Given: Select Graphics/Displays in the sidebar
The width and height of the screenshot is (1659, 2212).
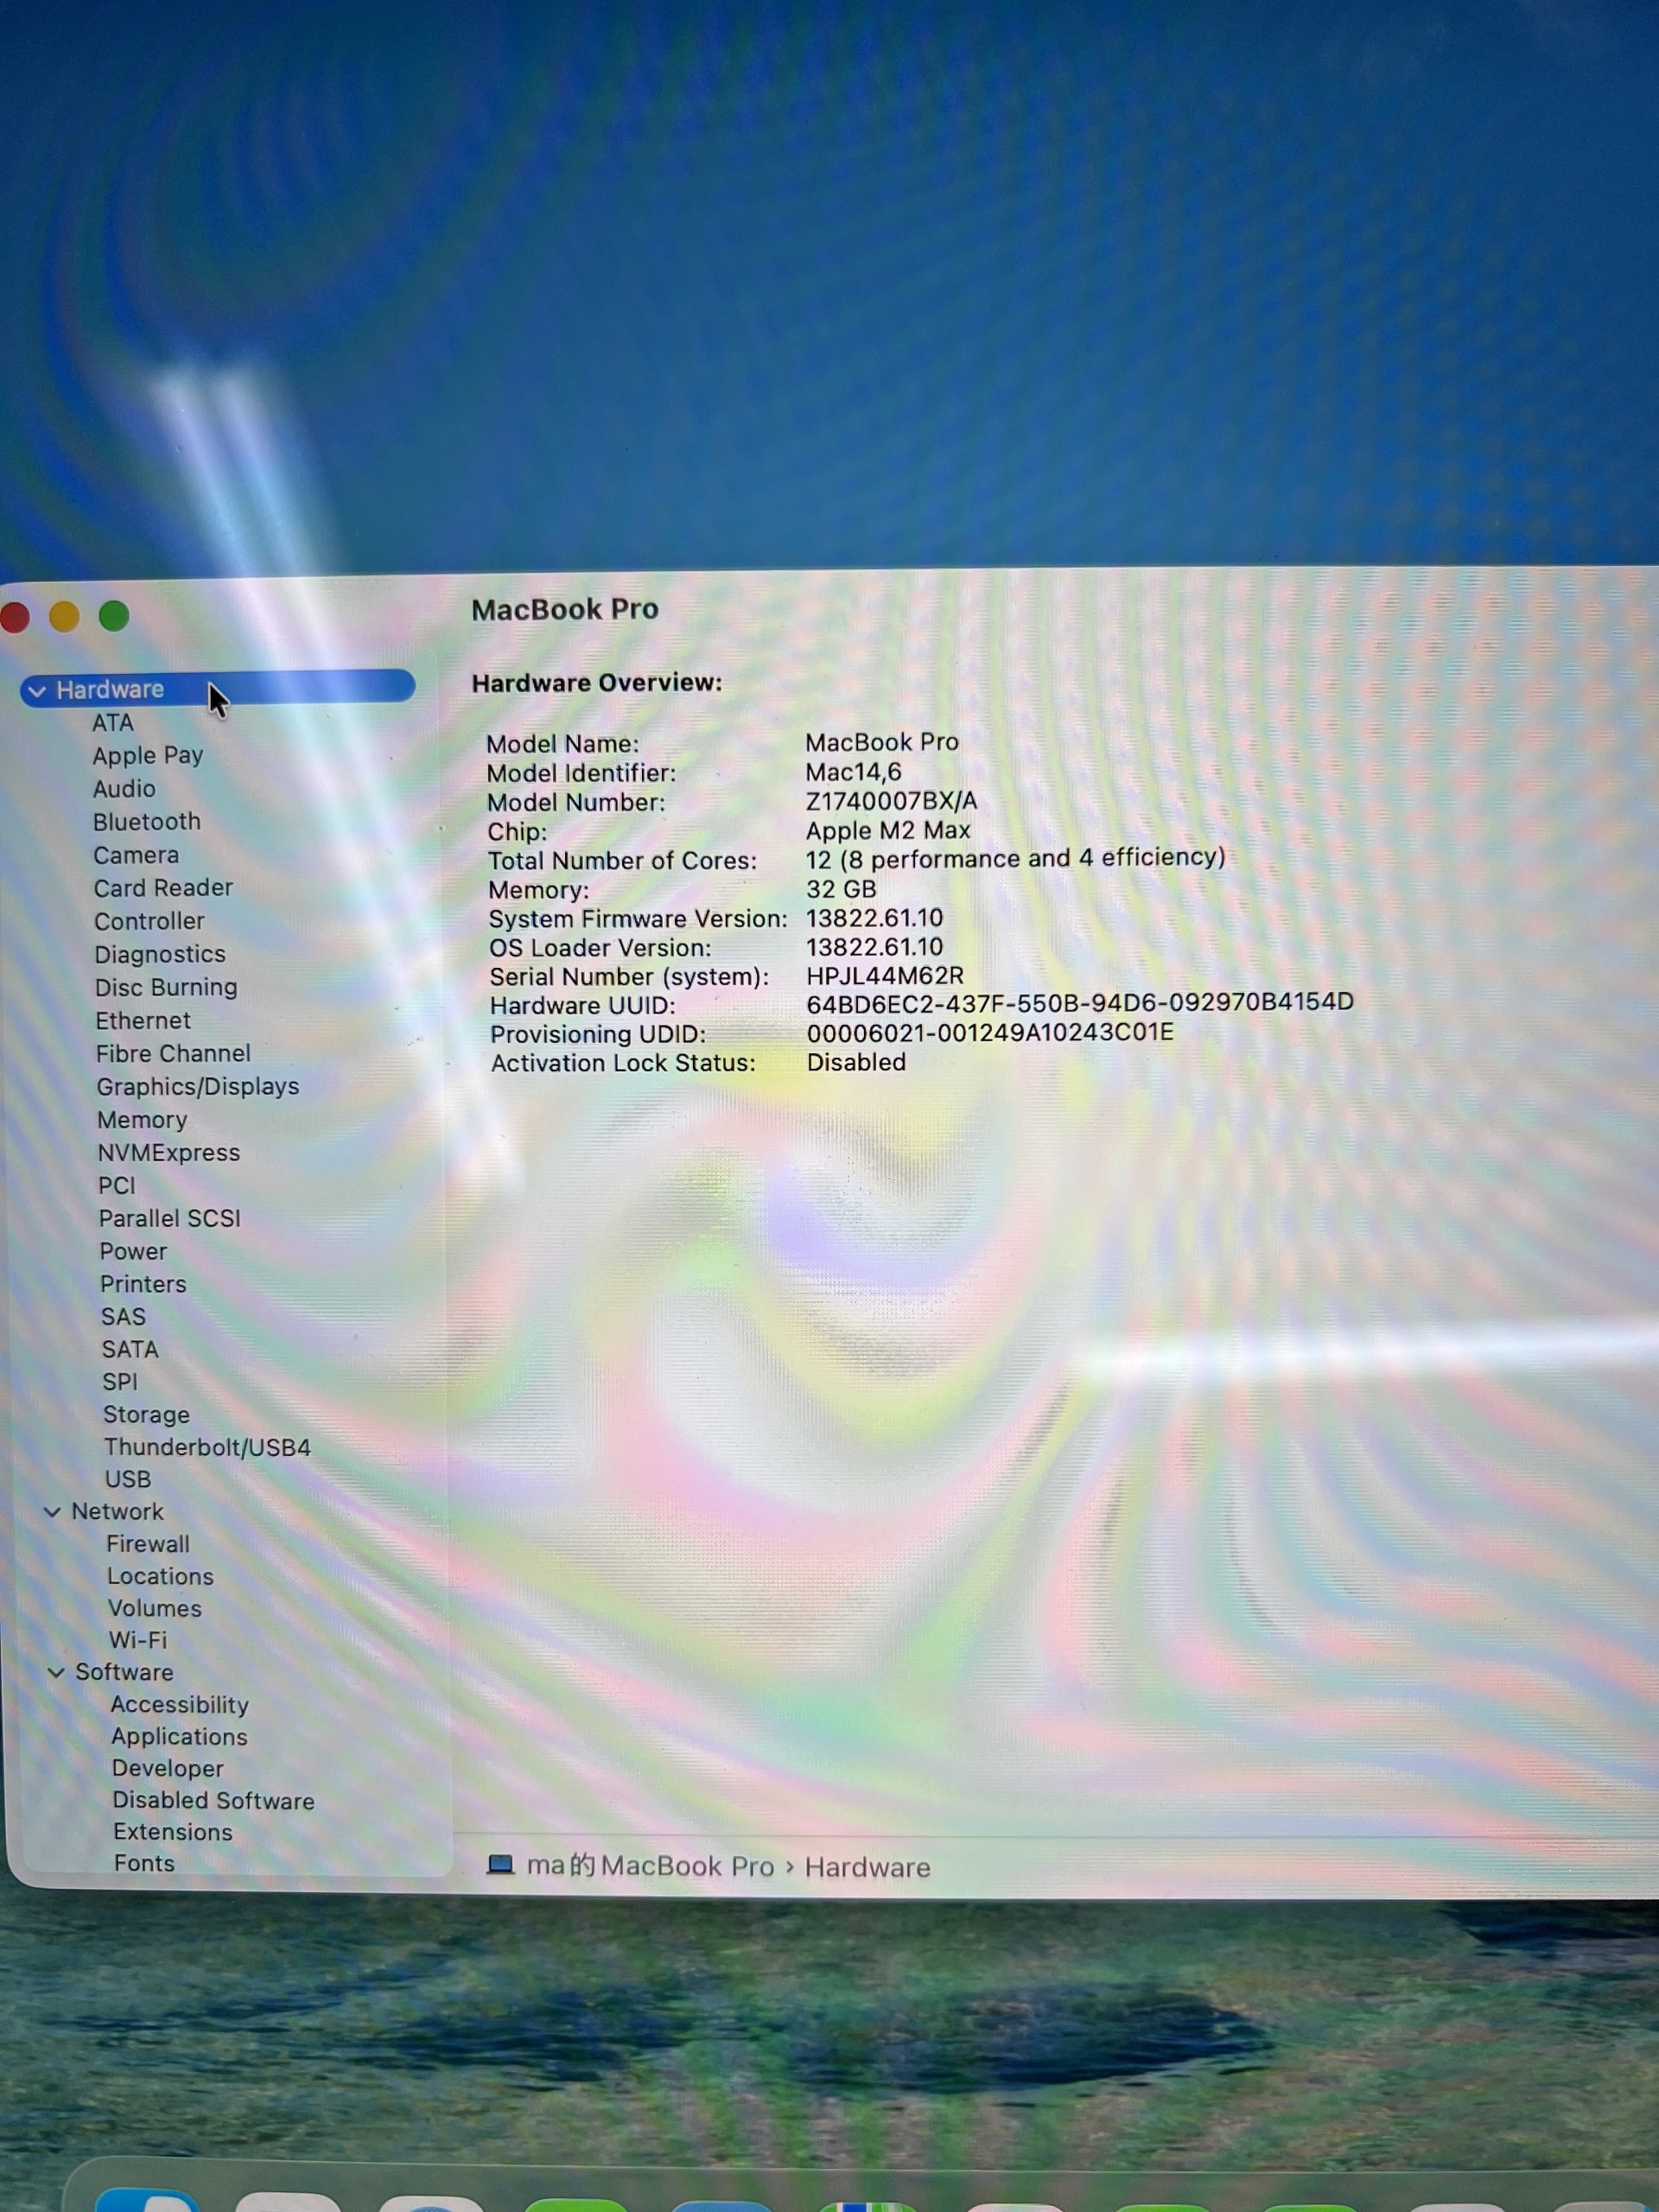Looking at the screenshot, I should click(197, 1087).
